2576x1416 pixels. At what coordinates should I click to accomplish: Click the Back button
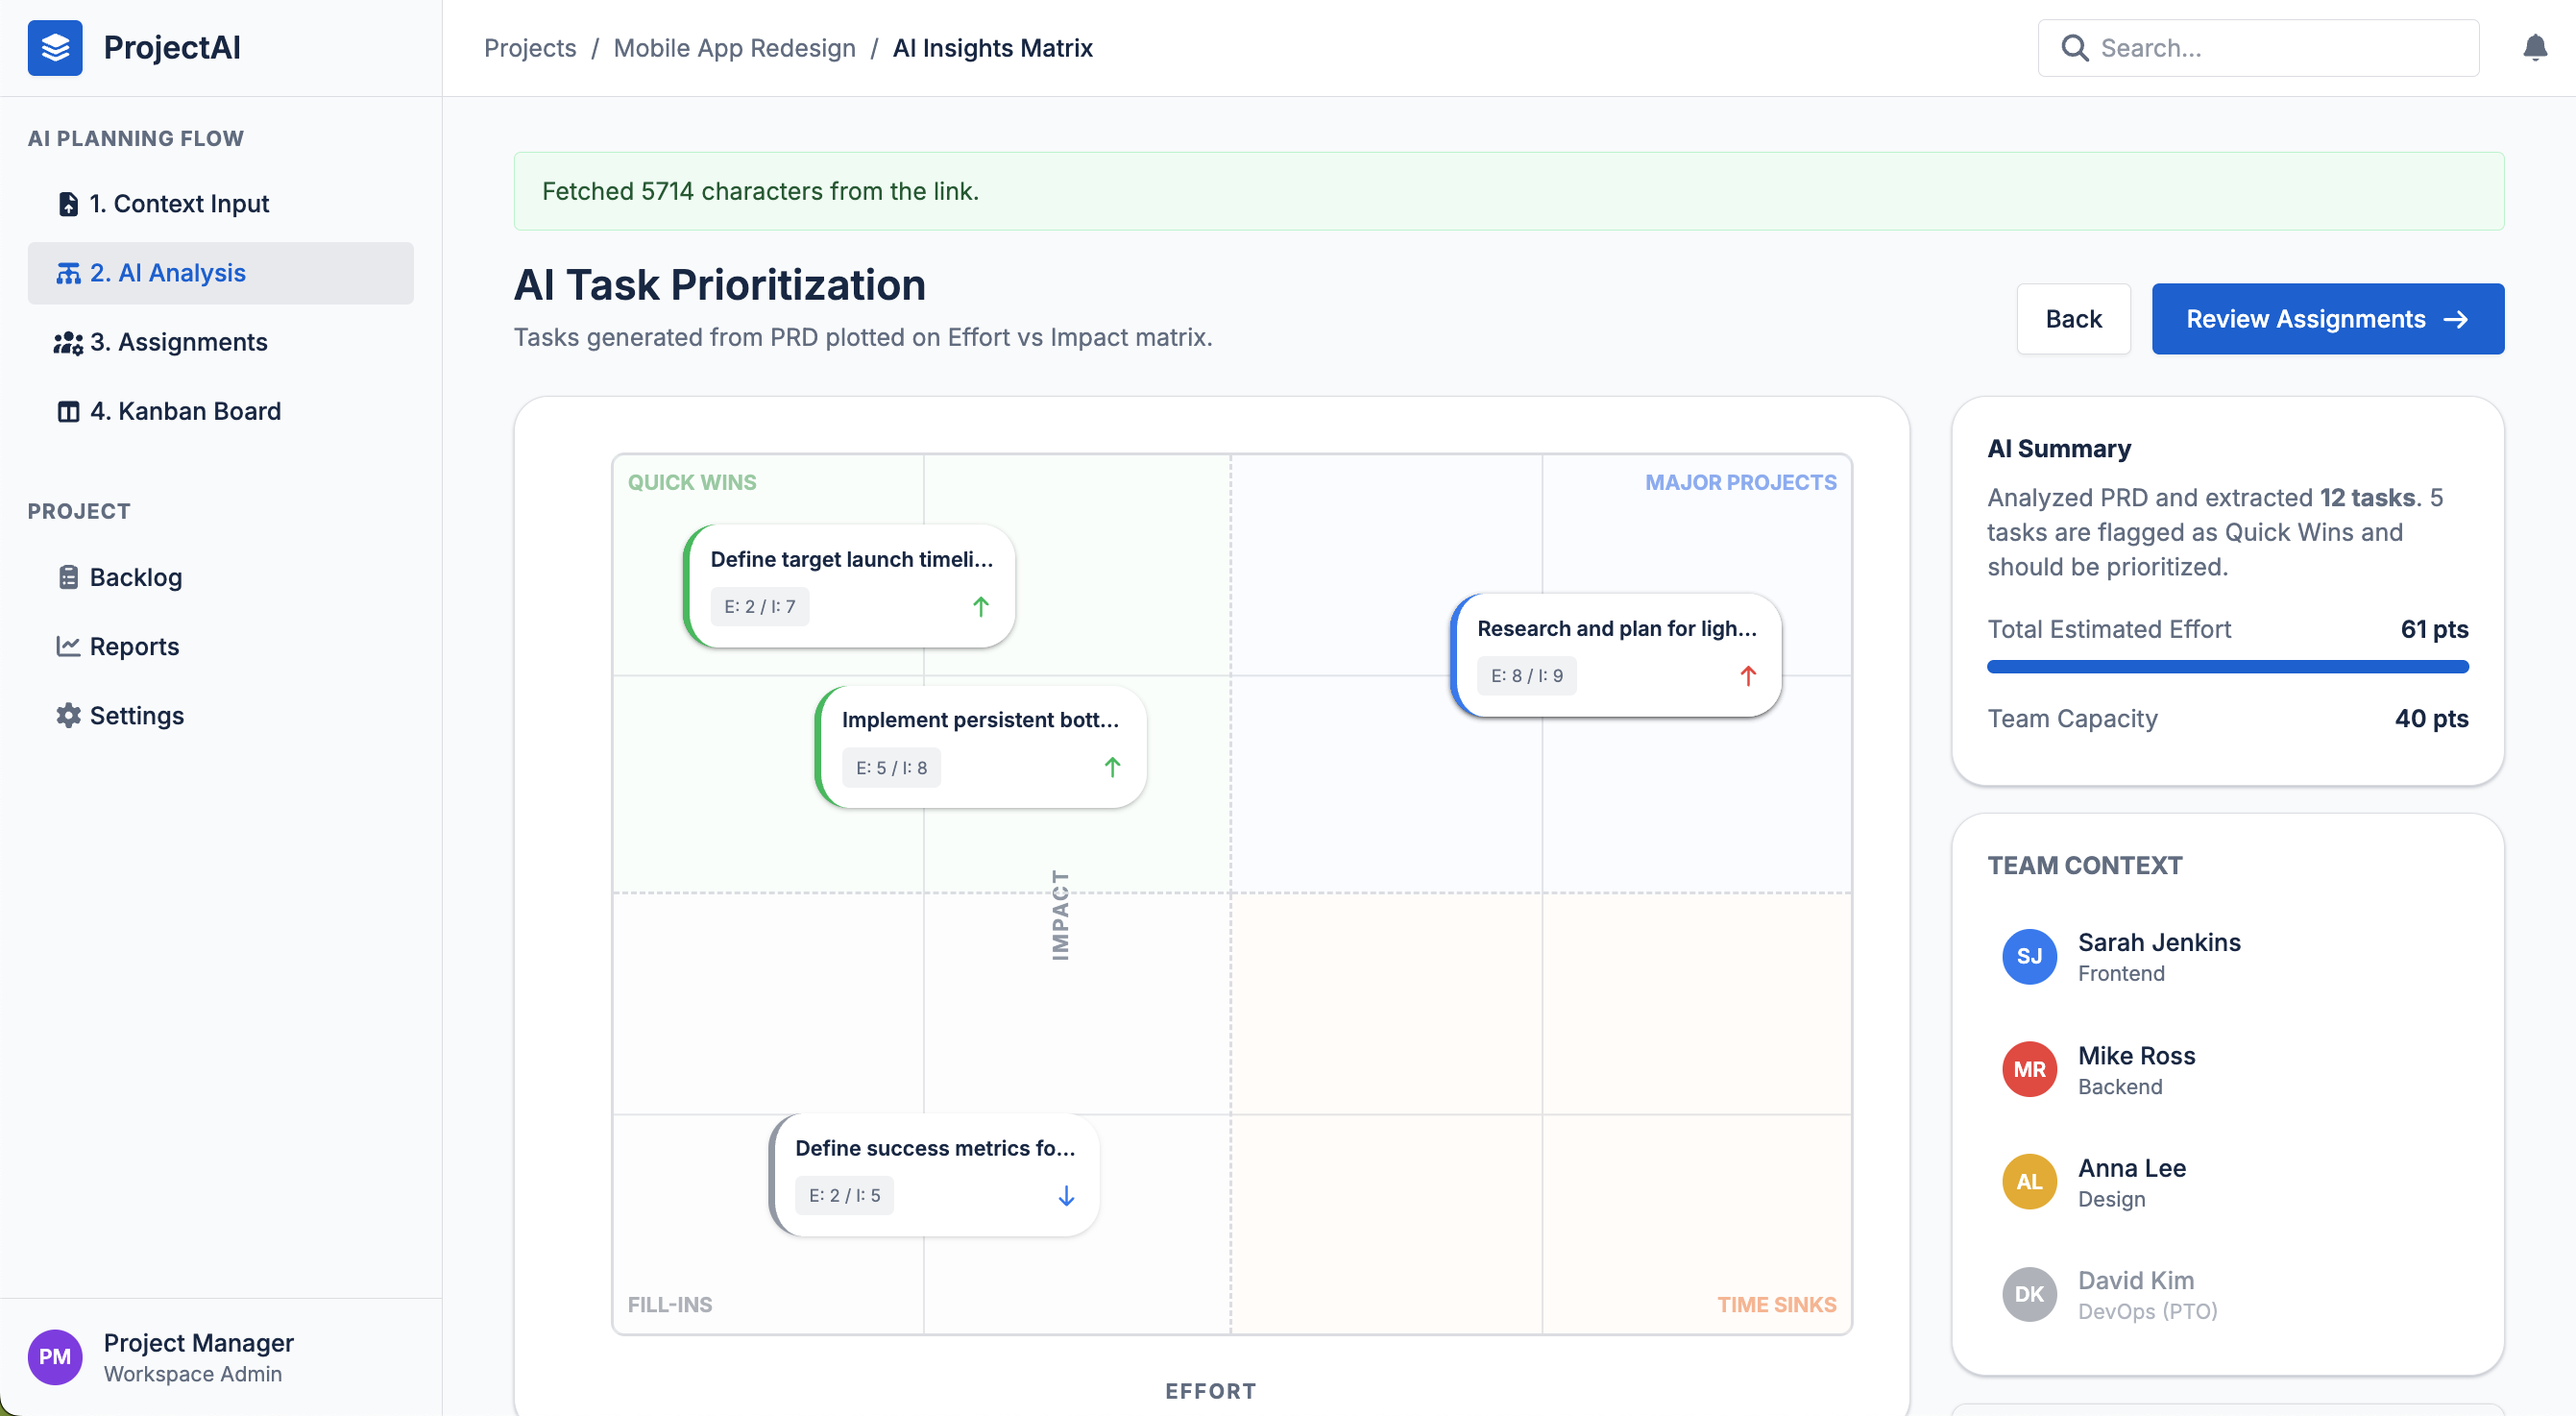(2073, 319)
